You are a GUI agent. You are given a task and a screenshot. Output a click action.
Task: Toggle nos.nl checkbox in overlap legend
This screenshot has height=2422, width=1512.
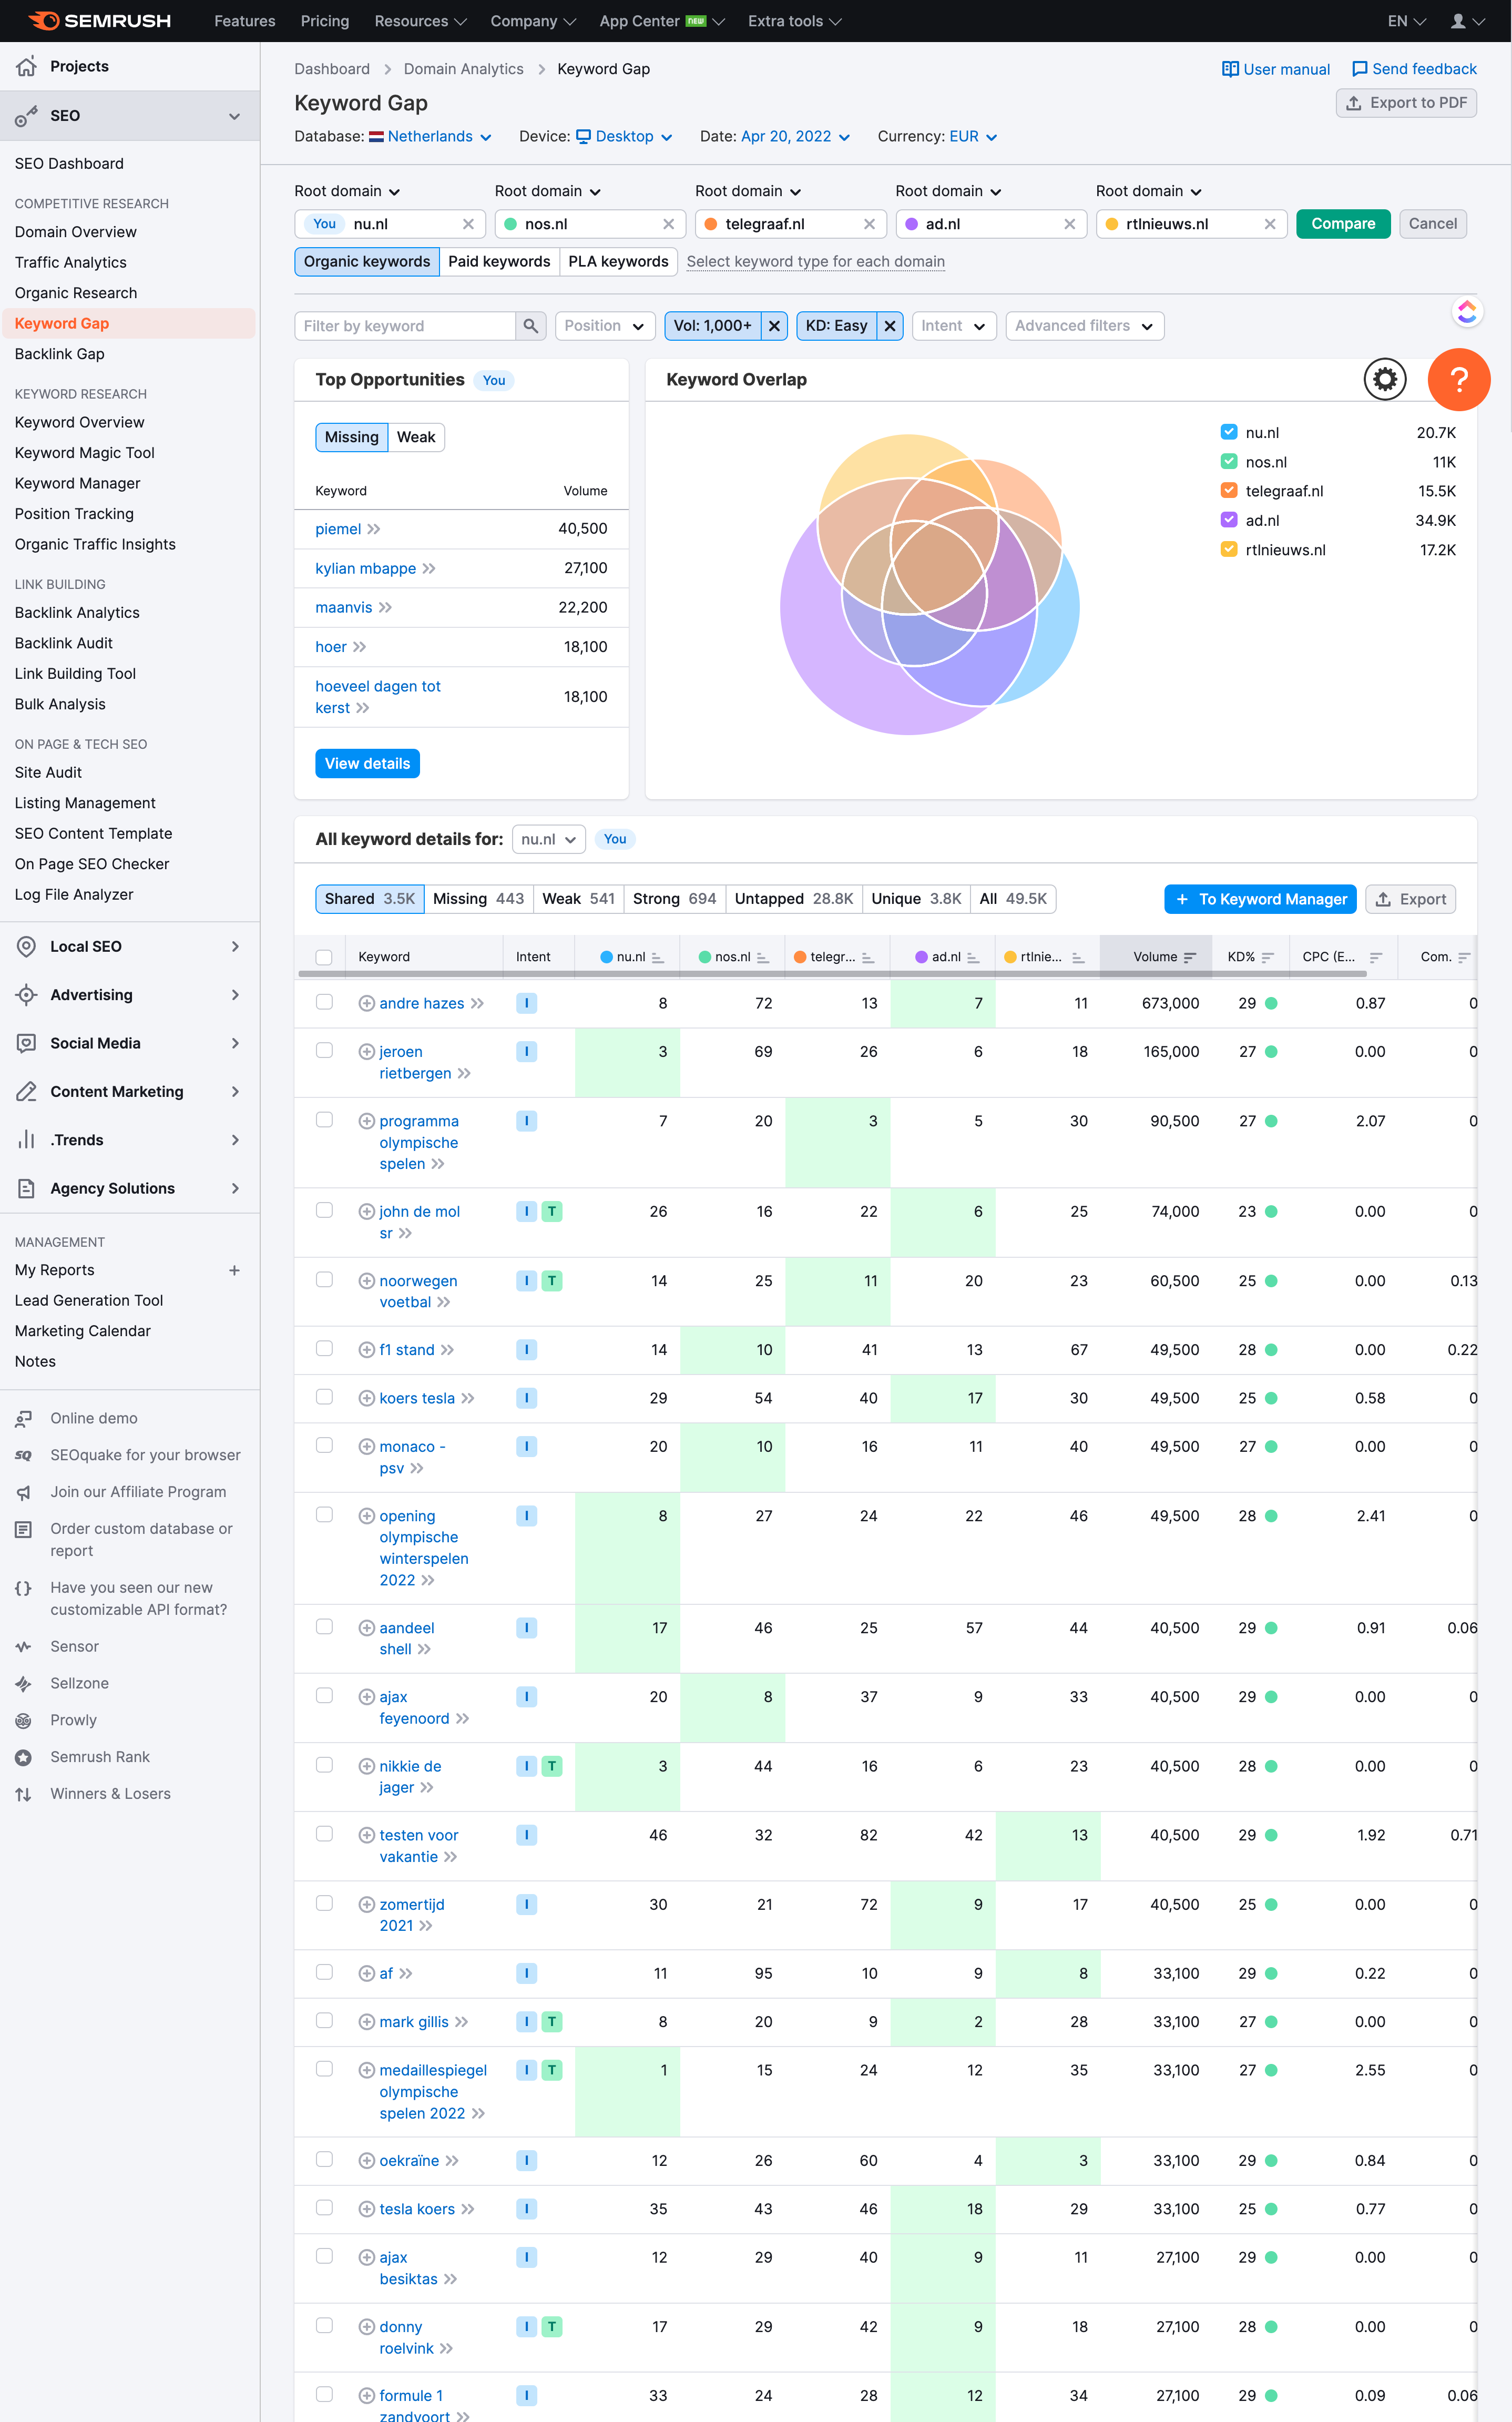(x=1229, y=461)
